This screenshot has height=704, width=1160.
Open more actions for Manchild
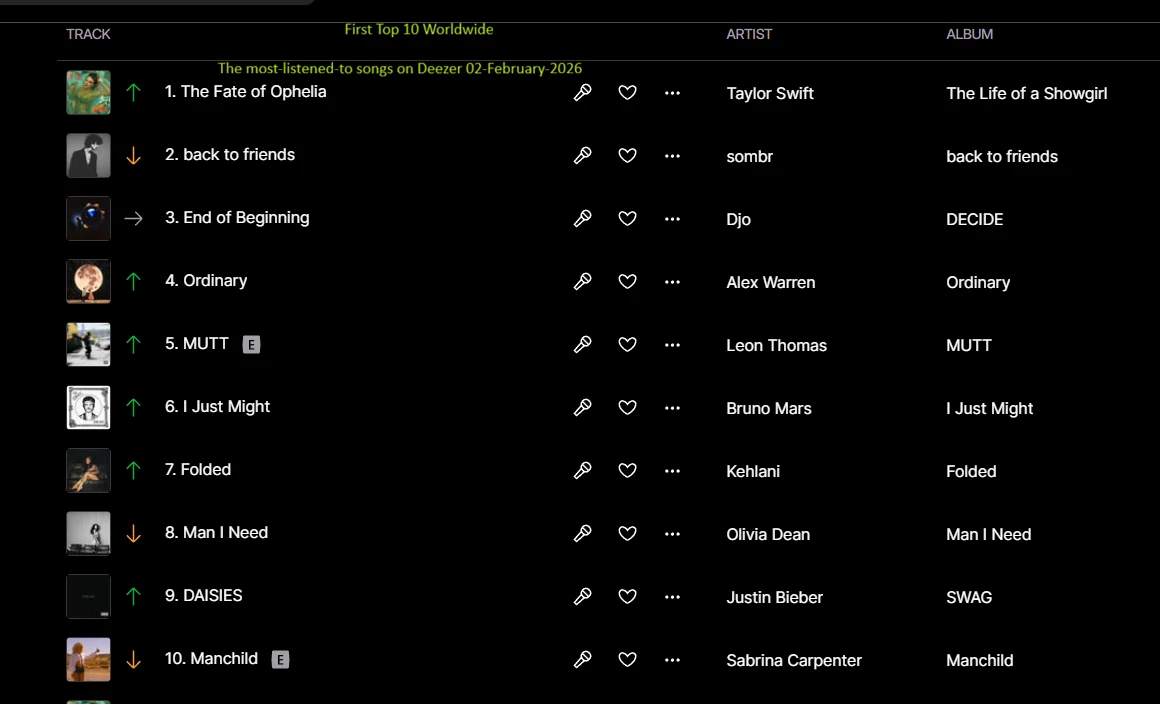(672, 660)
